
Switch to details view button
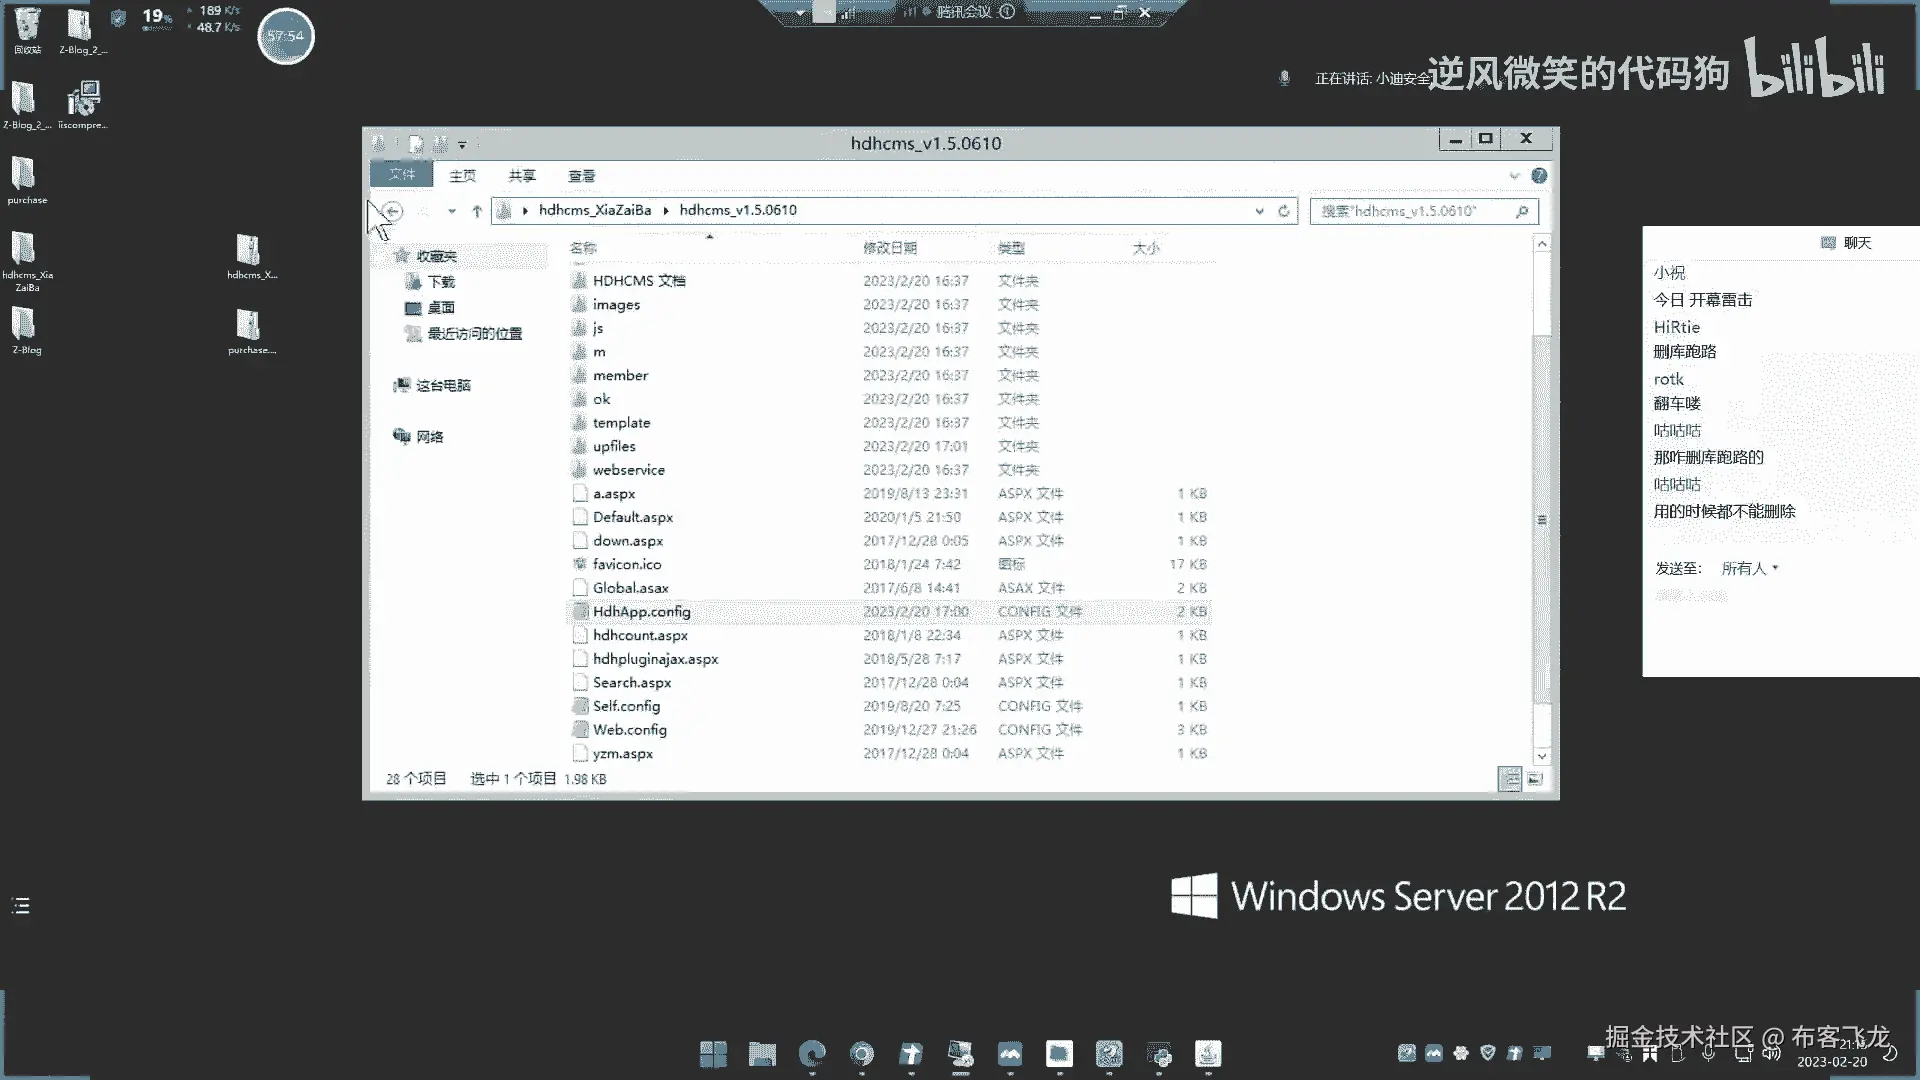(1510, 779)
